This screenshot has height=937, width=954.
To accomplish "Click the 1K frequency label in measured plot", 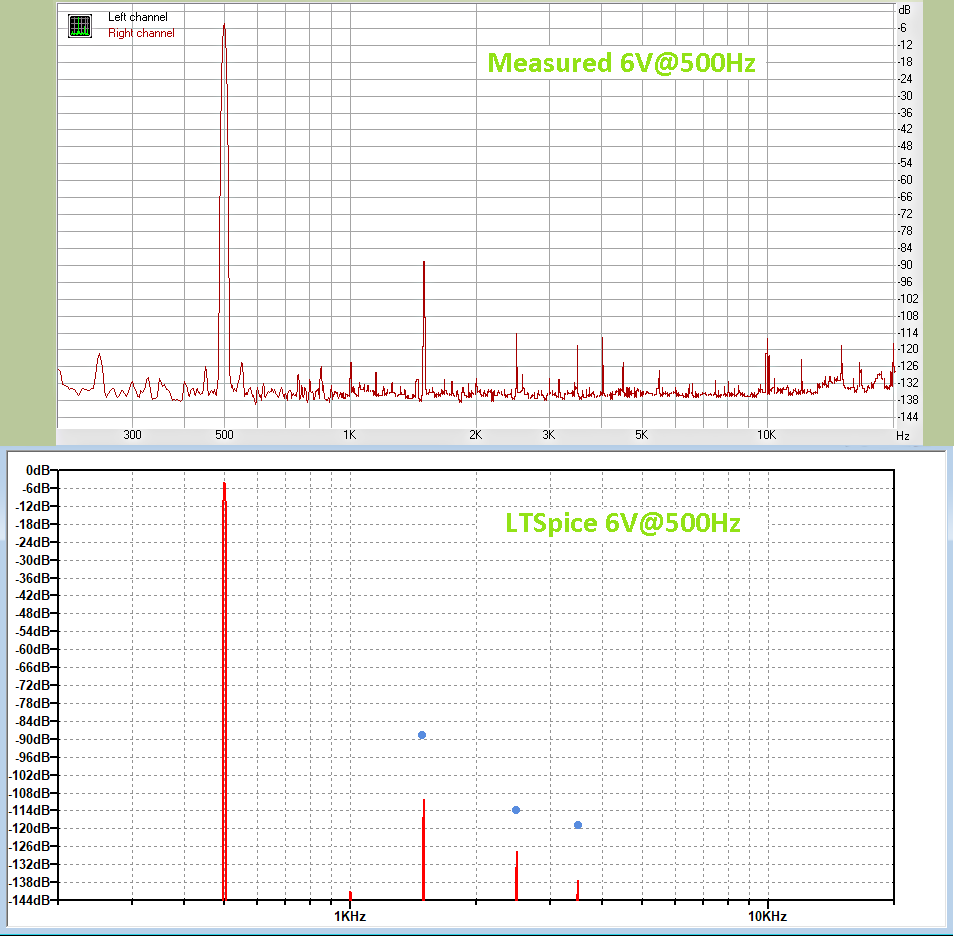I will click(349, 434).
